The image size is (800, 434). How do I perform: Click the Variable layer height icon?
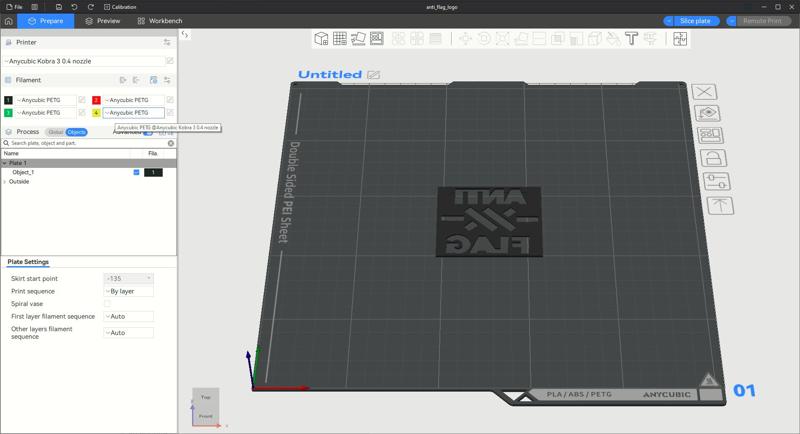(435, 39)
